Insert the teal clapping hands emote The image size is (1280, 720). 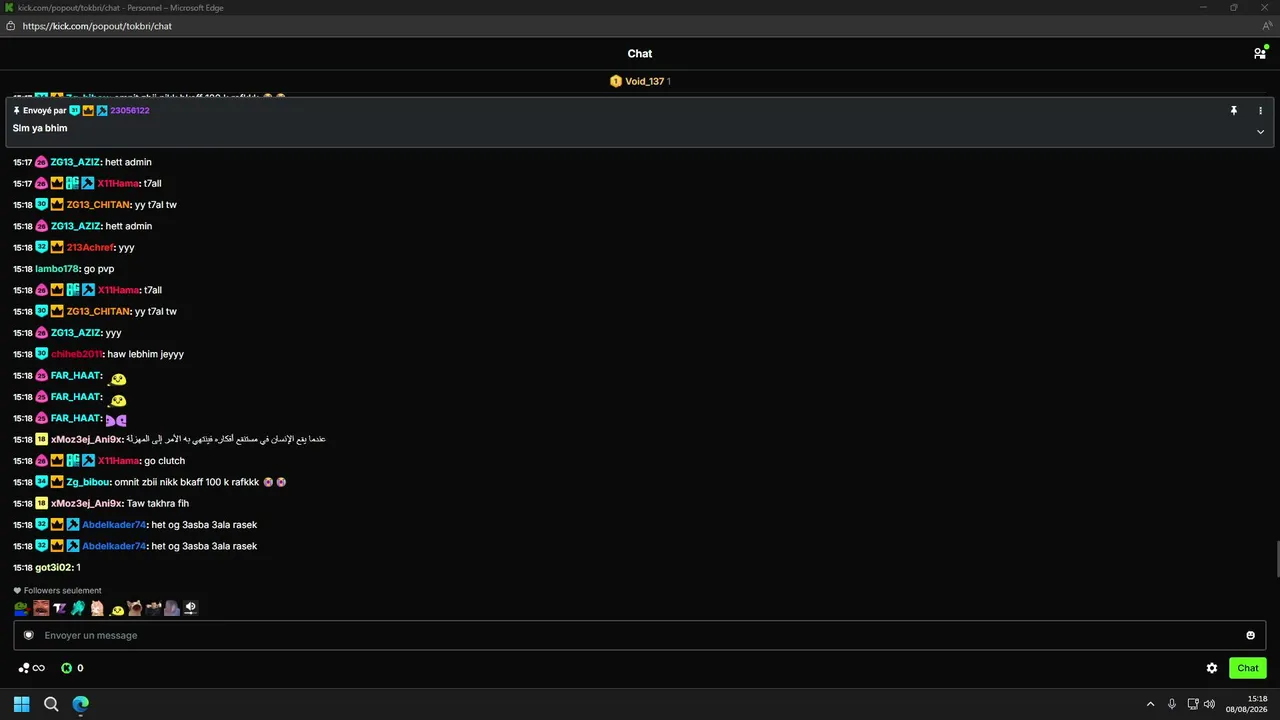click(78, 608)
